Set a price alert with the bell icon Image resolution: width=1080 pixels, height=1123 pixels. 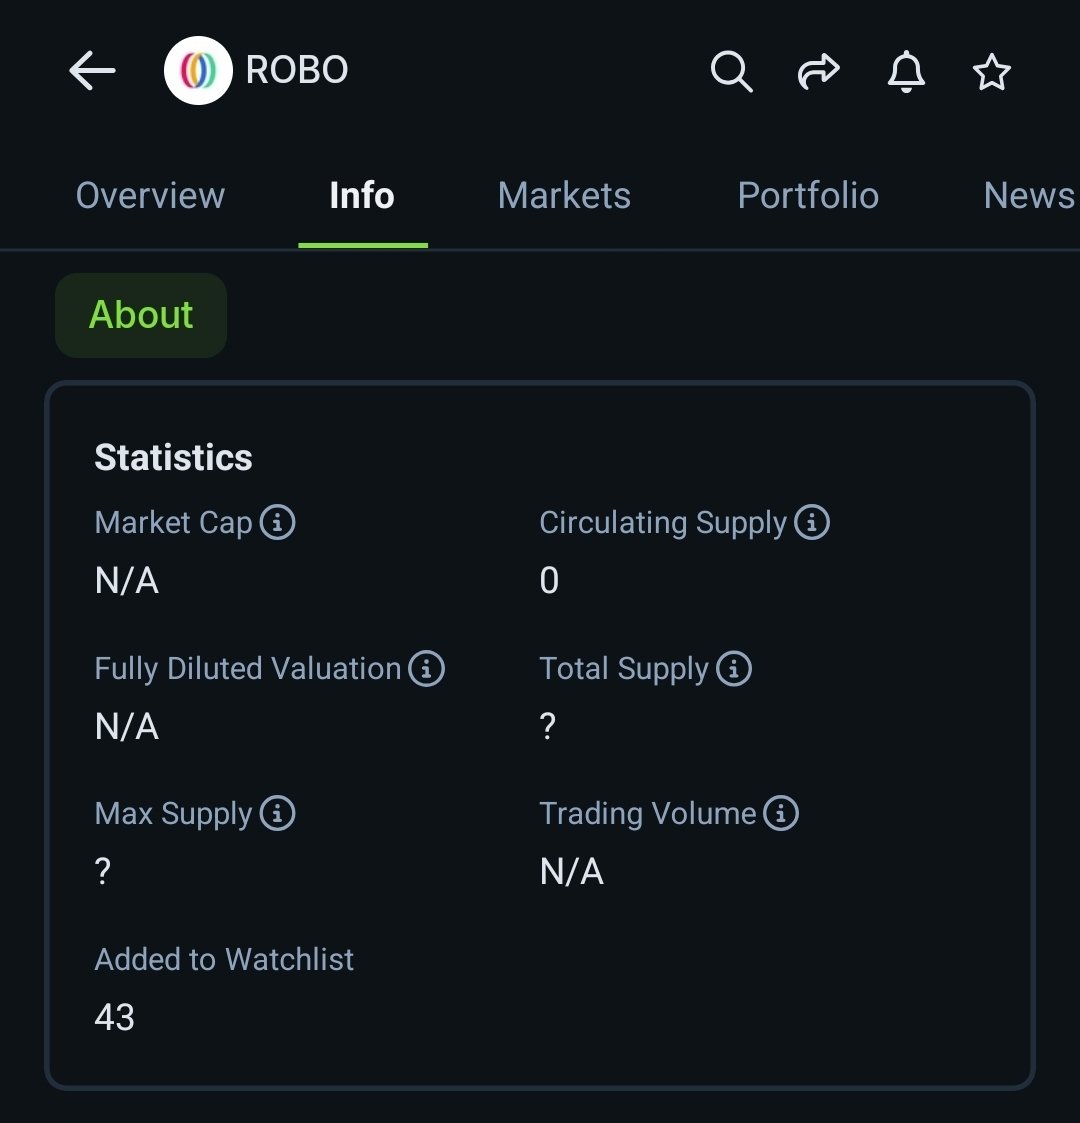906,71
